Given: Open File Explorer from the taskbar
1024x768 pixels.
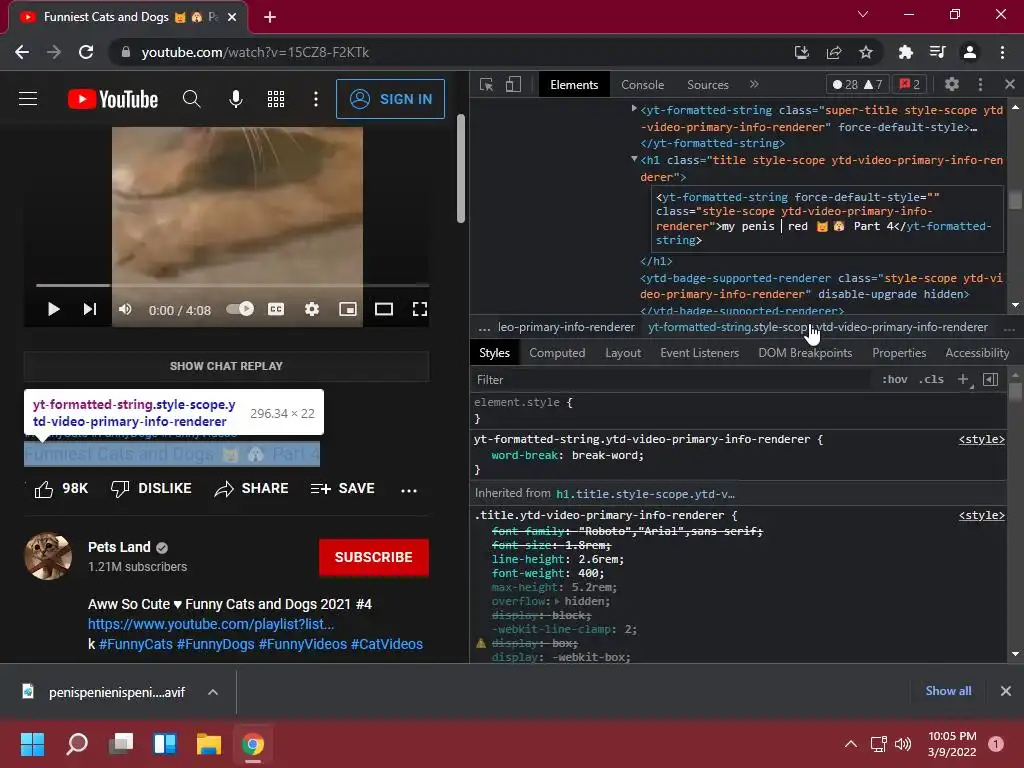Looking at the screenshot, I should (209, 744).
